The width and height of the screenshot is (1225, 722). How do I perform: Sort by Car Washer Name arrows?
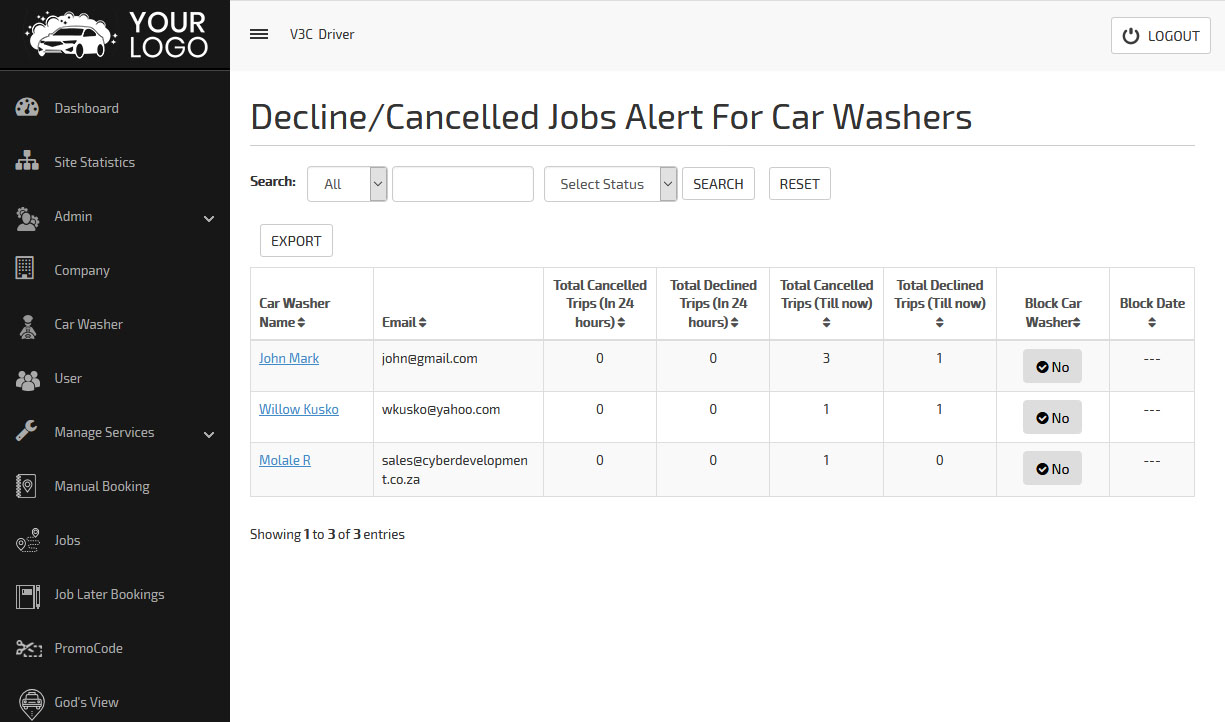pyautogui.click(x=302, y=322)
